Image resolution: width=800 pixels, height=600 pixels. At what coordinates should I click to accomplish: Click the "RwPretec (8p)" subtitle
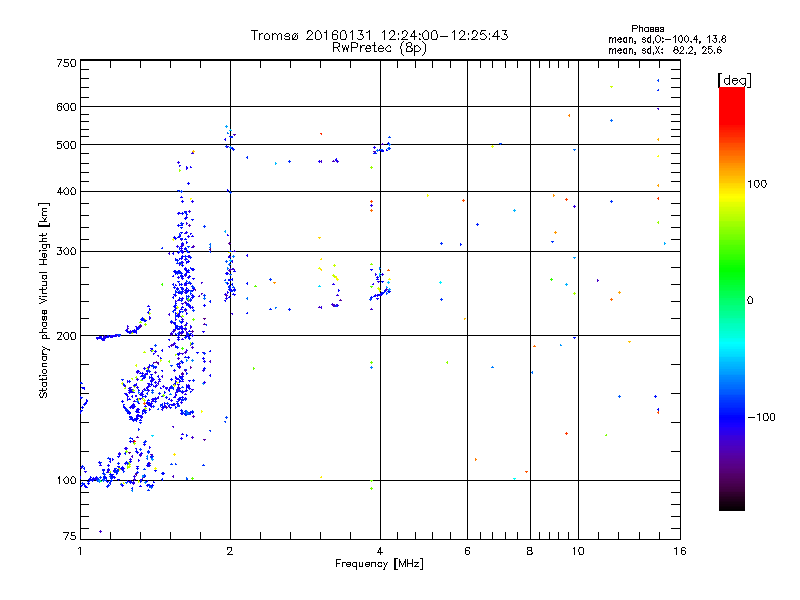click(379, 48)
